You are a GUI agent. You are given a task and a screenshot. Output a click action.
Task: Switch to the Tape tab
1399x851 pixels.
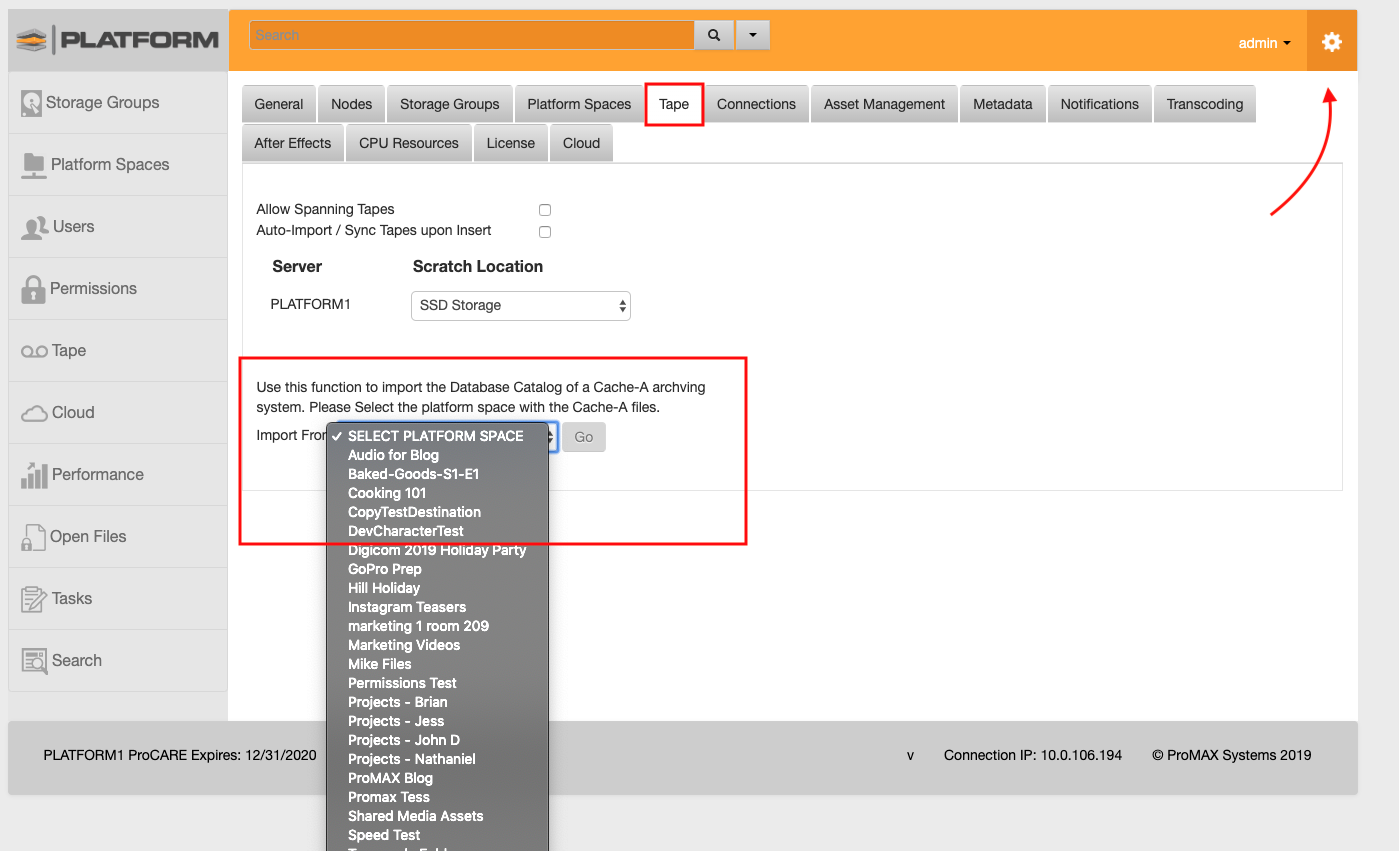(674, 104)
